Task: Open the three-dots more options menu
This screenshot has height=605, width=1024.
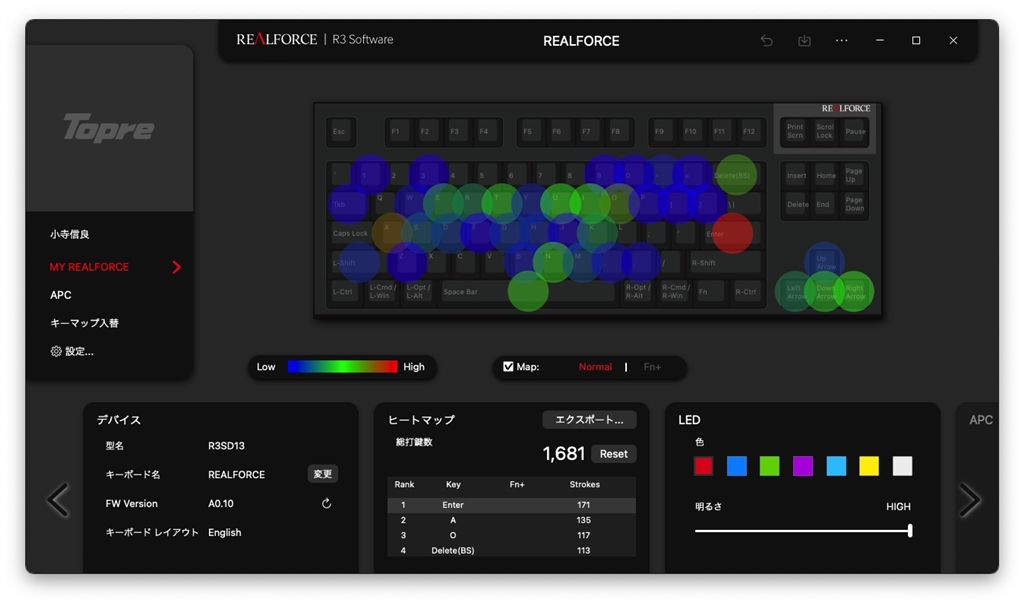Action: [x=842, y=41]
